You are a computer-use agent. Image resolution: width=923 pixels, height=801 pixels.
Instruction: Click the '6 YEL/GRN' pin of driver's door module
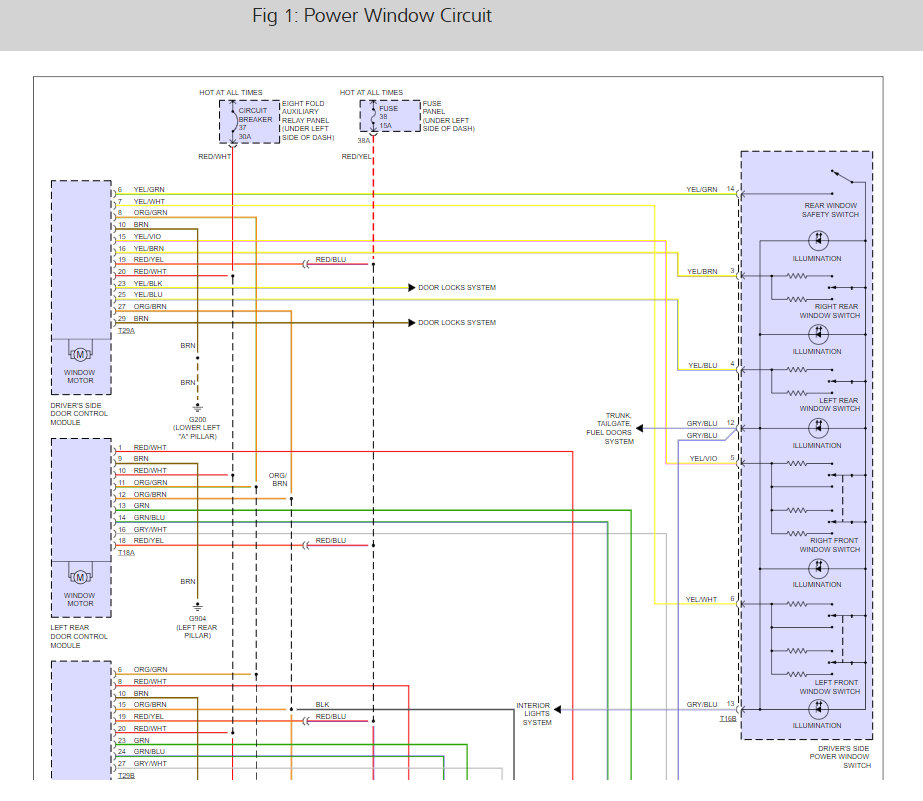141,190
